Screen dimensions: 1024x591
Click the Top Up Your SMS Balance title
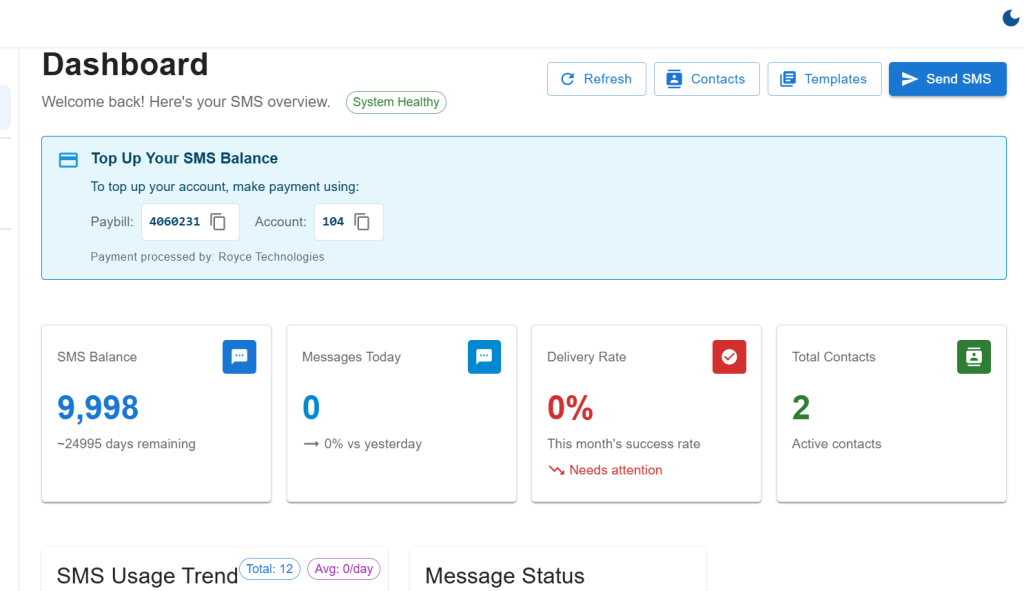pyautogui.click(x=184, y=158)
